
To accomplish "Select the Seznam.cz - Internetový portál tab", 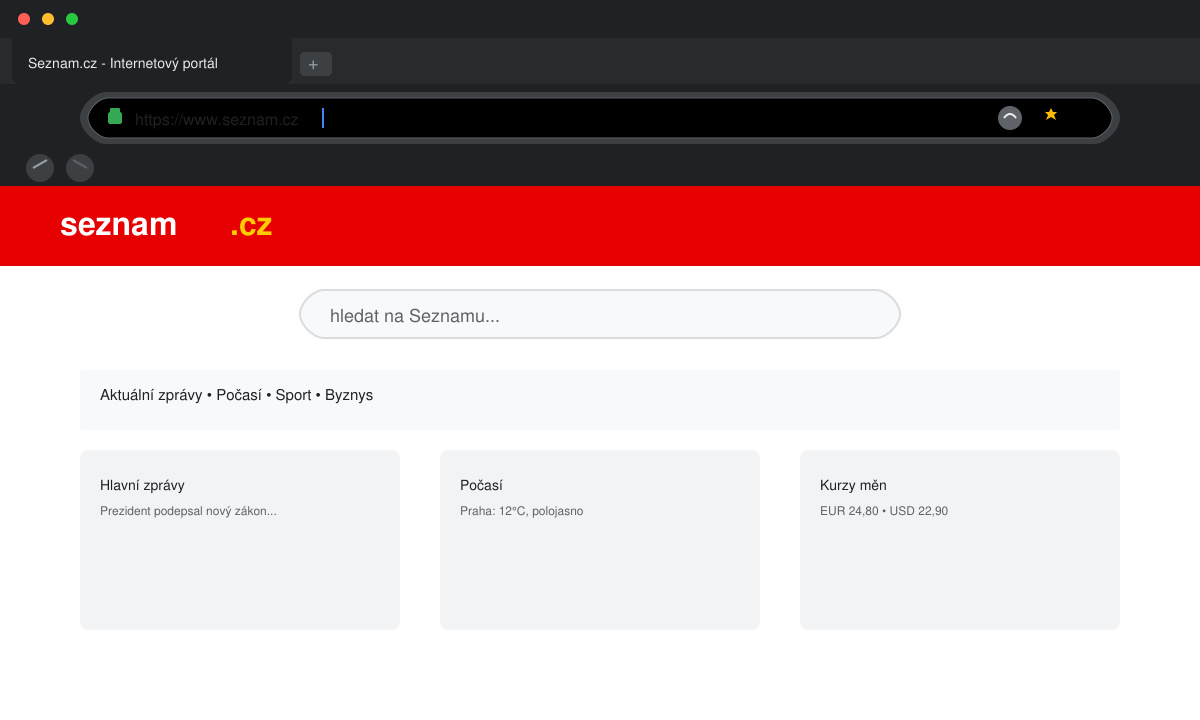I will (x=152, y=63).
